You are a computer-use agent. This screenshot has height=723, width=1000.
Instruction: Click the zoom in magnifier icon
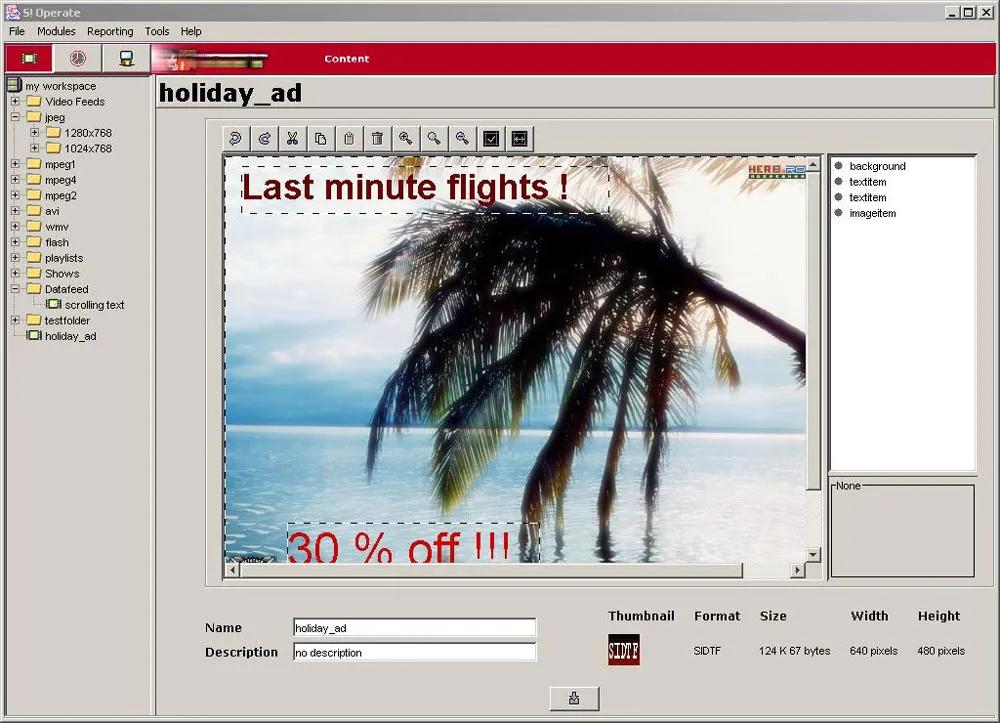click(405, 139)
